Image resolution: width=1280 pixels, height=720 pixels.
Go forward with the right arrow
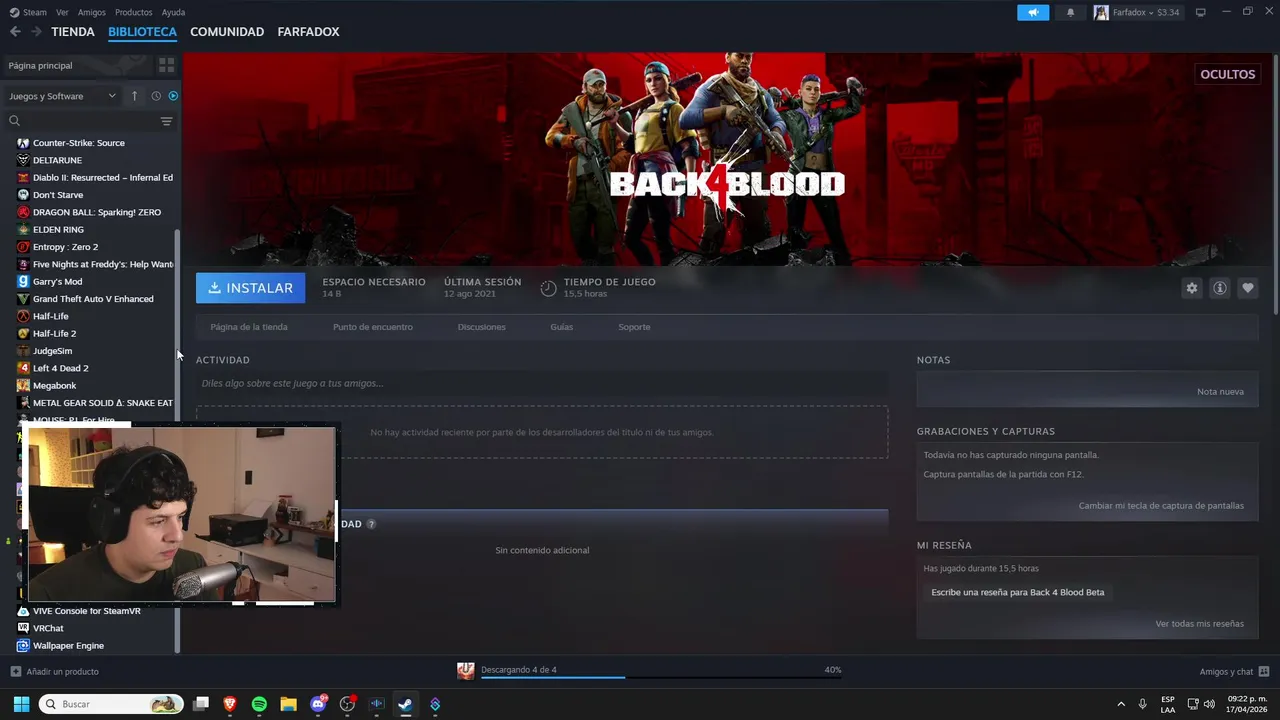(x=36, y=32)
